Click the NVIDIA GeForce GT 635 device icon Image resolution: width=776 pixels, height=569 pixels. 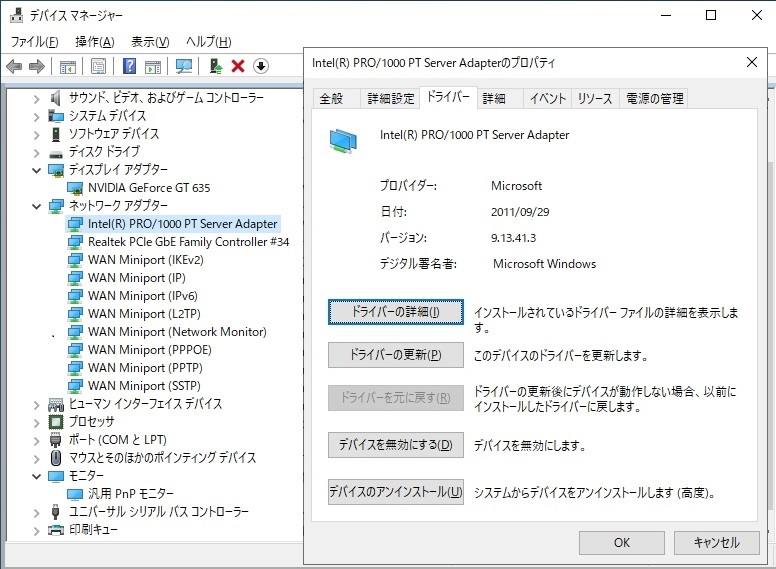pos(75,188)
